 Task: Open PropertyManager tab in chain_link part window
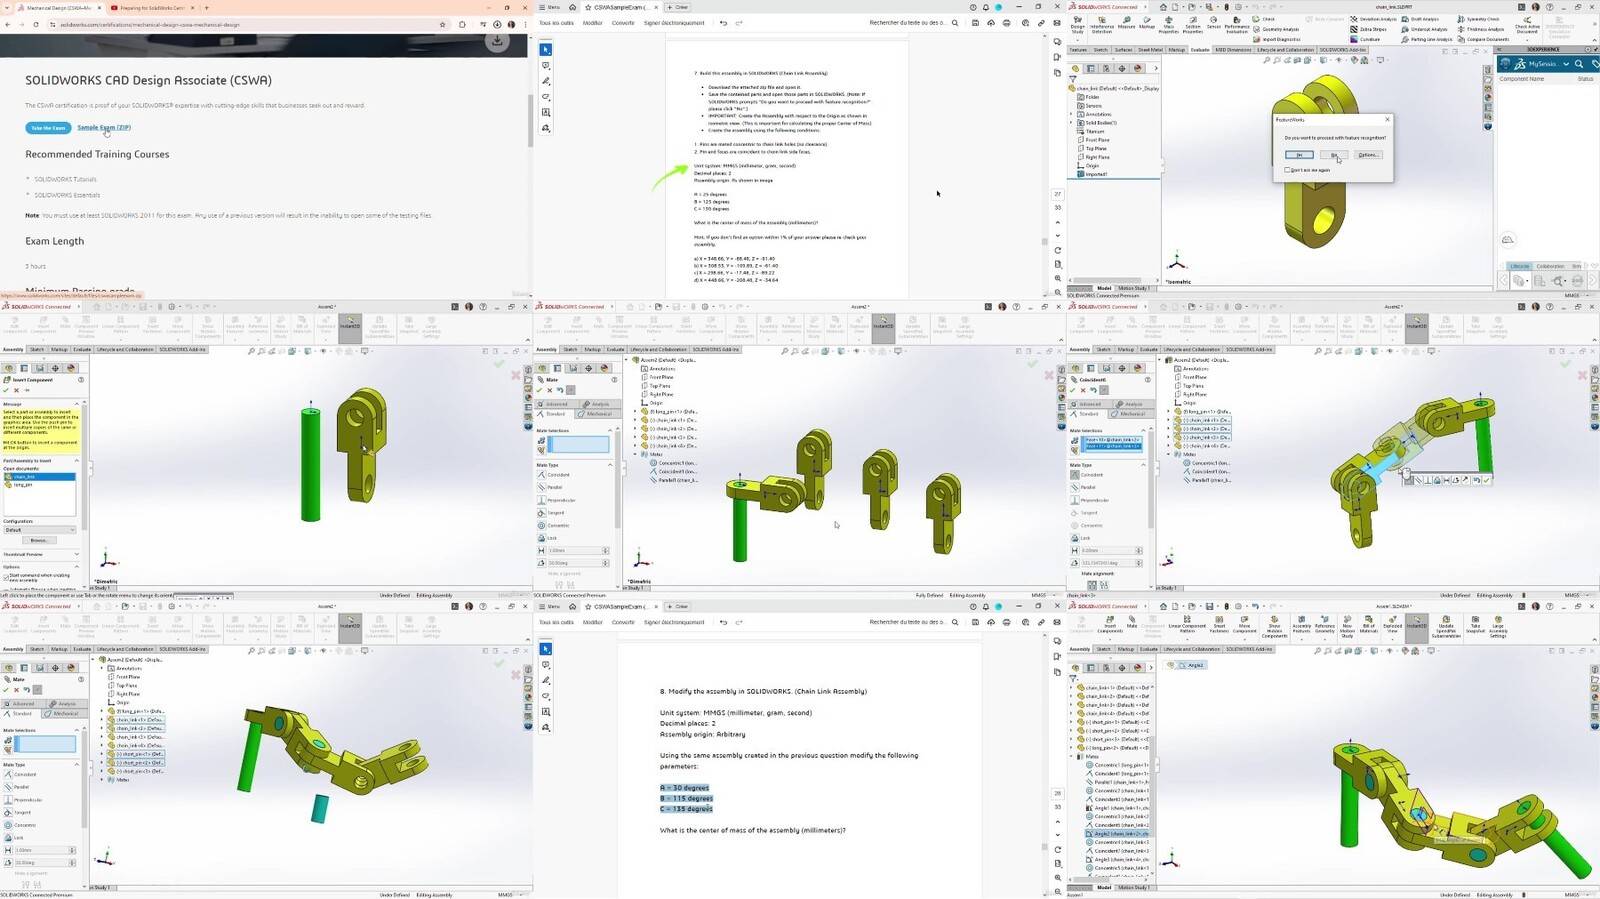click(1091, 68)
